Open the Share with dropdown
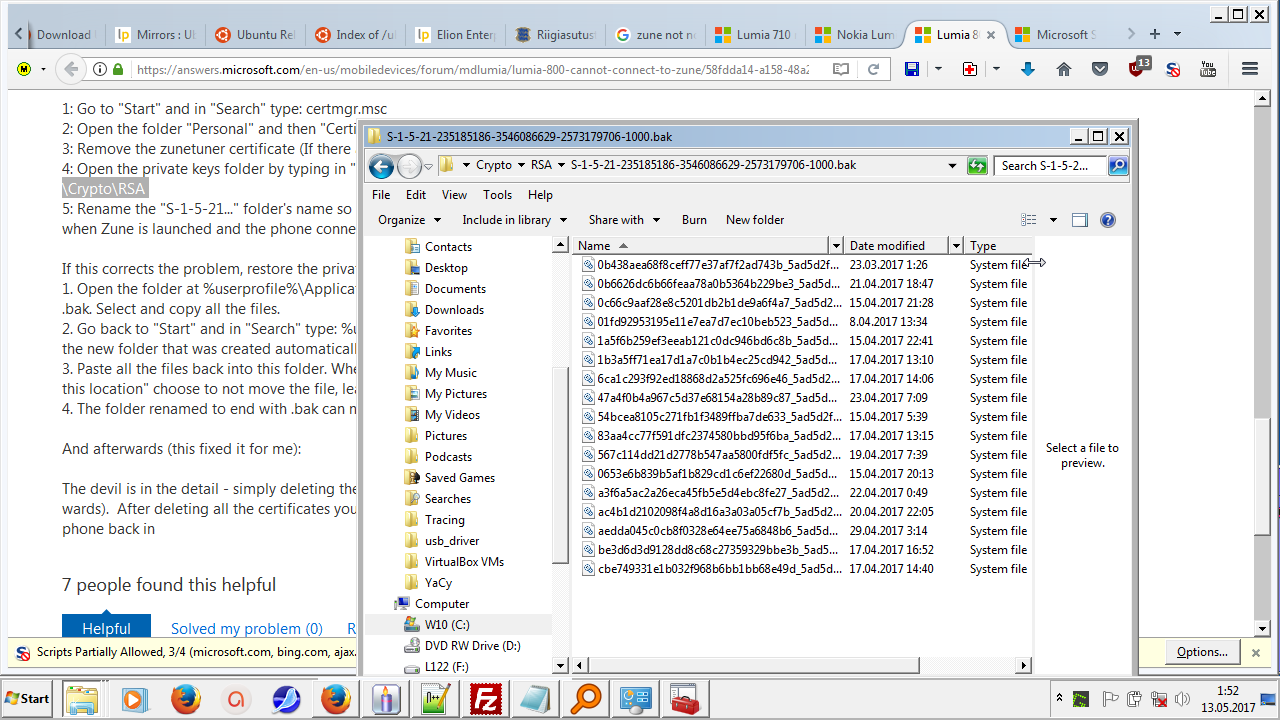Image resolution: width=1280 pixels, height=720 pixels. pyautogui.click(x=624, y=220)
